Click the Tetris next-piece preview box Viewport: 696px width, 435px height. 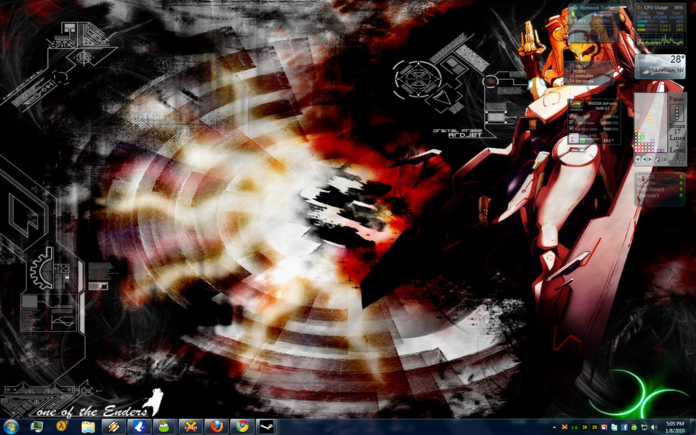click(x=676, y=113)
